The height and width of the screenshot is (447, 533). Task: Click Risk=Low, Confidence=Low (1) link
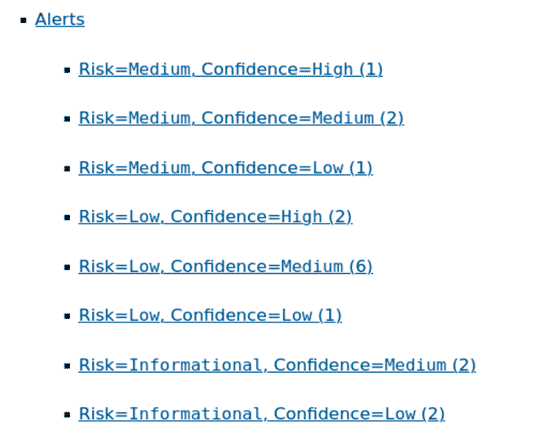(210, 315)
